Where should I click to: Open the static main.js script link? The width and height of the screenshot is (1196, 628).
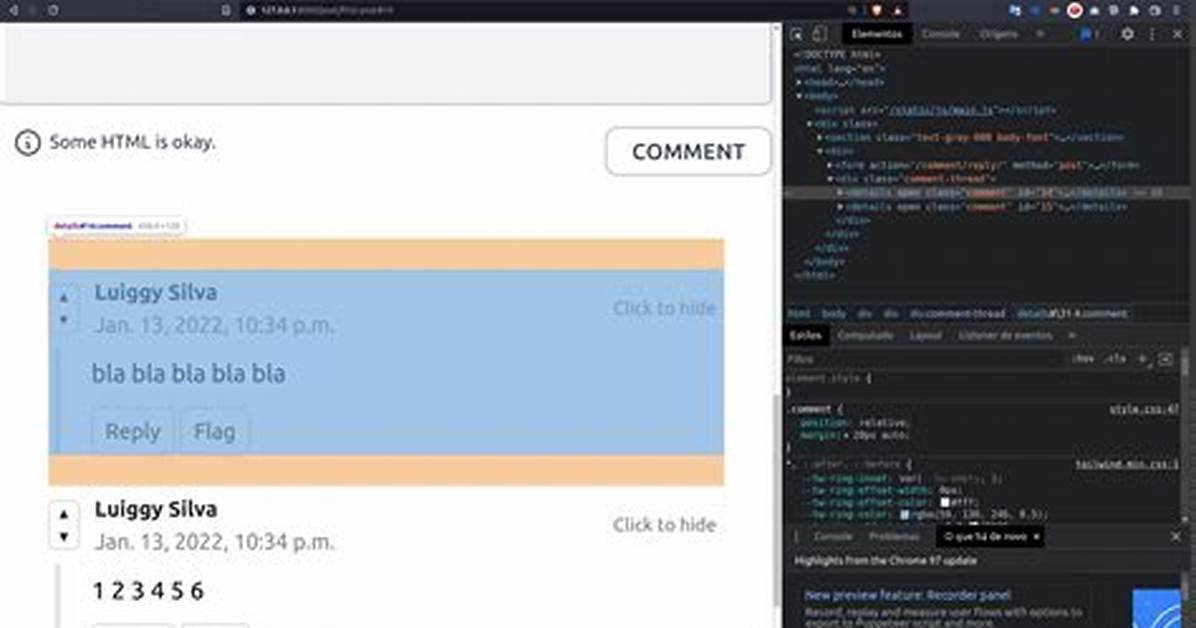(941, 110)
